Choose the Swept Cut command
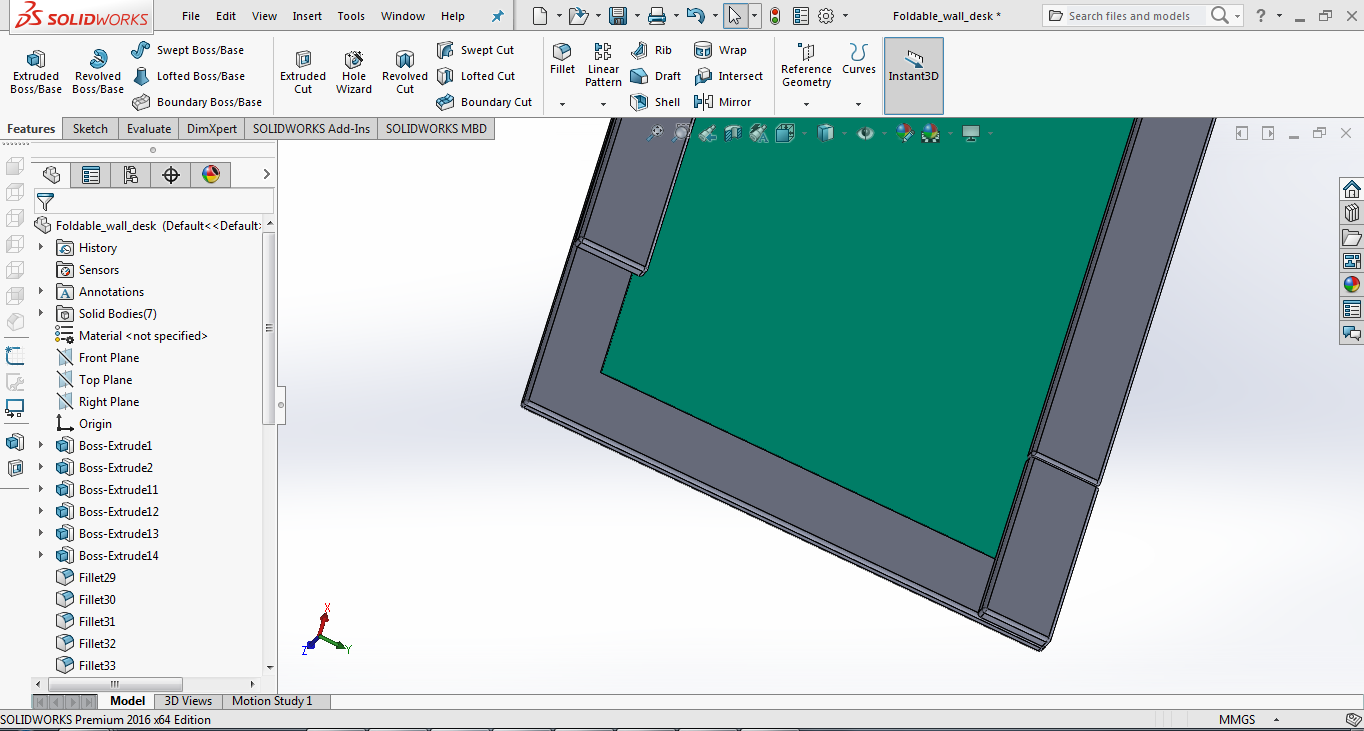1364x731 pixels. point(475,50)
